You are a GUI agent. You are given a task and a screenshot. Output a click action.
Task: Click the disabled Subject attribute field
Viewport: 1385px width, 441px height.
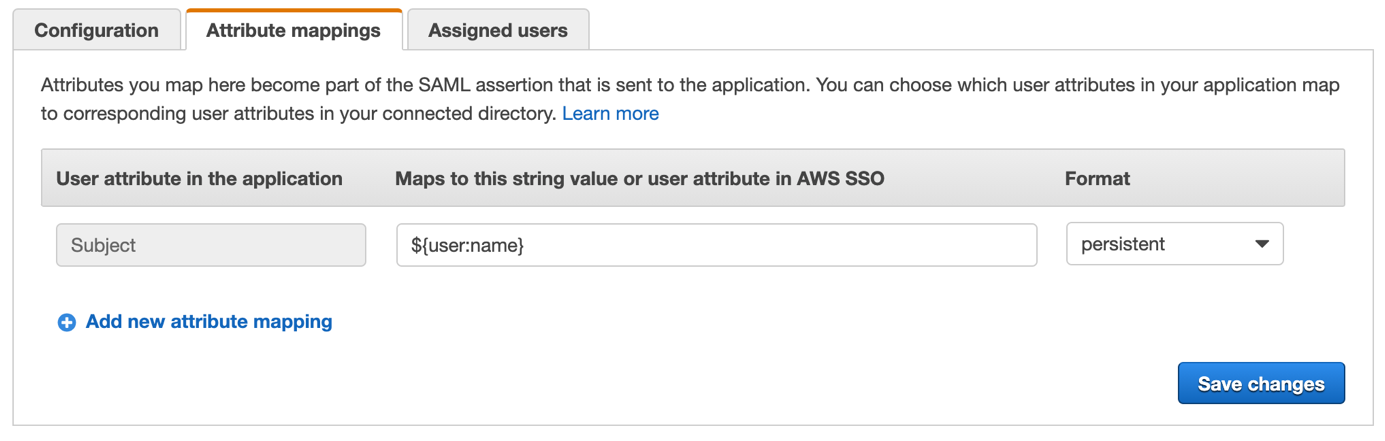[211, 245]
